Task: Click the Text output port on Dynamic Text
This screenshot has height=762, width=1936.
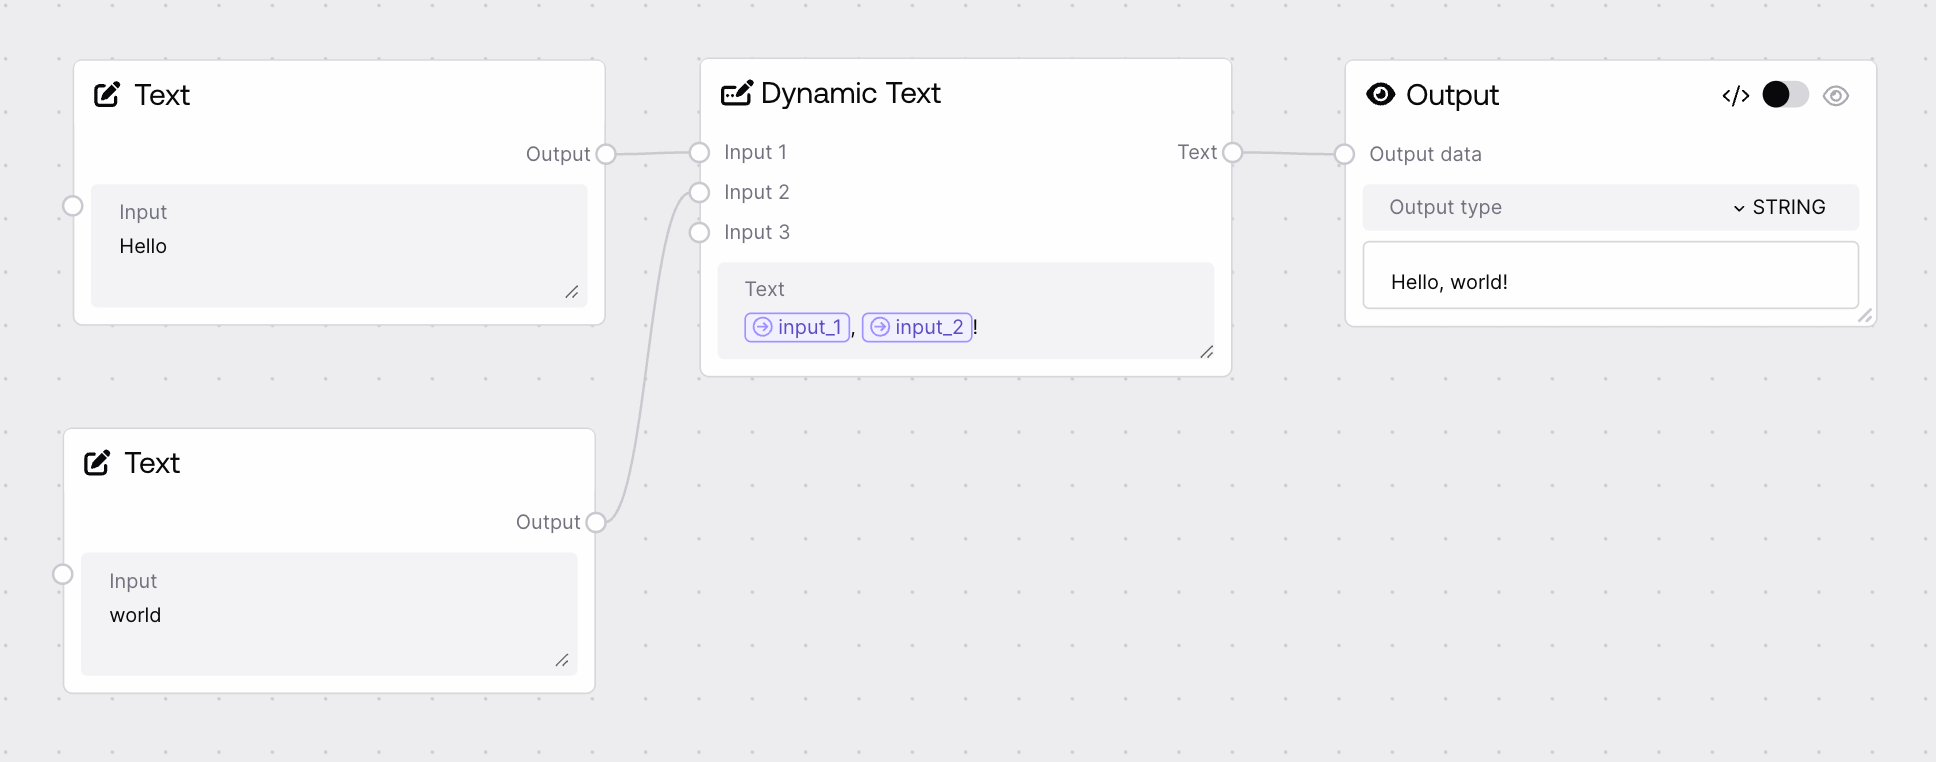Action: click(x=1232, y=152)
